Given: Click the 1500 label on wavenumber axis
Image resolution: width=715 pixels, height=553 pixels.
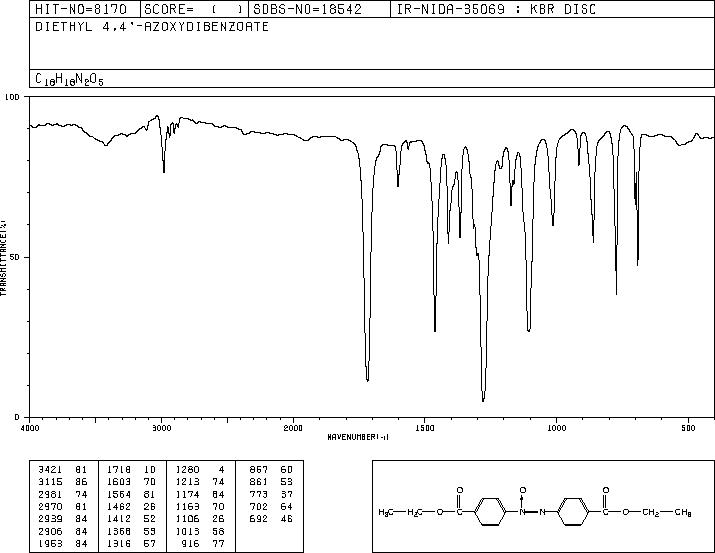Looking at the screenshot, I should pyautogui.click(x=425, y=428).
